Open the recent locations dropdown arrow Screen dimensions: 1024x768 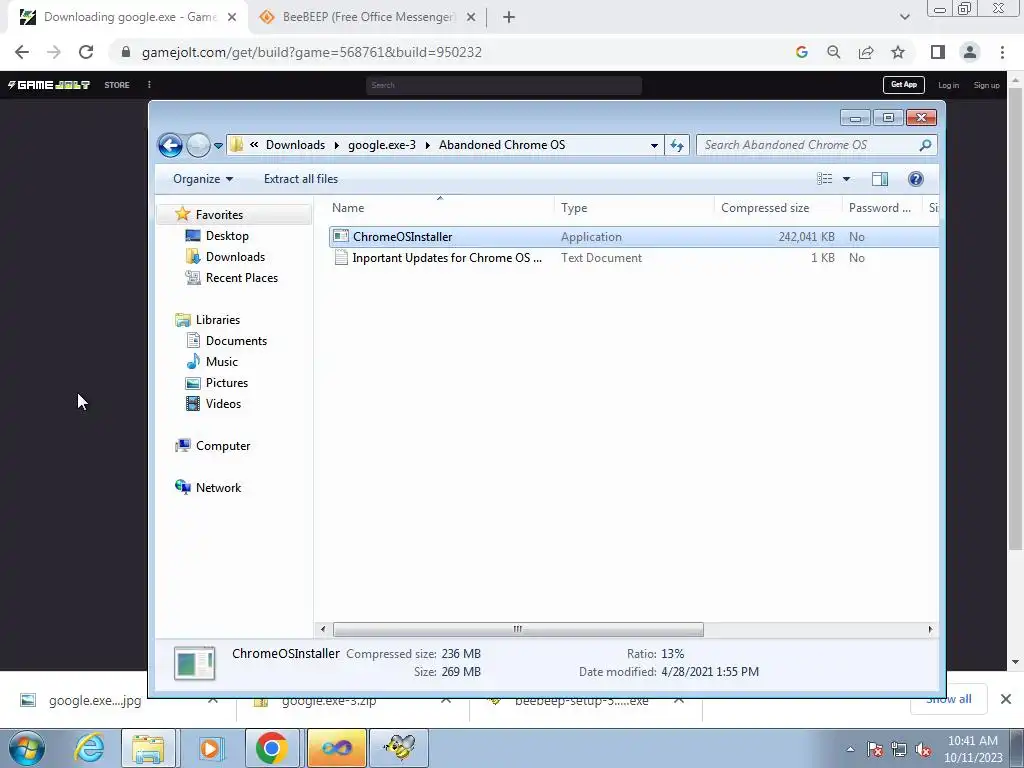pos(218,146)
